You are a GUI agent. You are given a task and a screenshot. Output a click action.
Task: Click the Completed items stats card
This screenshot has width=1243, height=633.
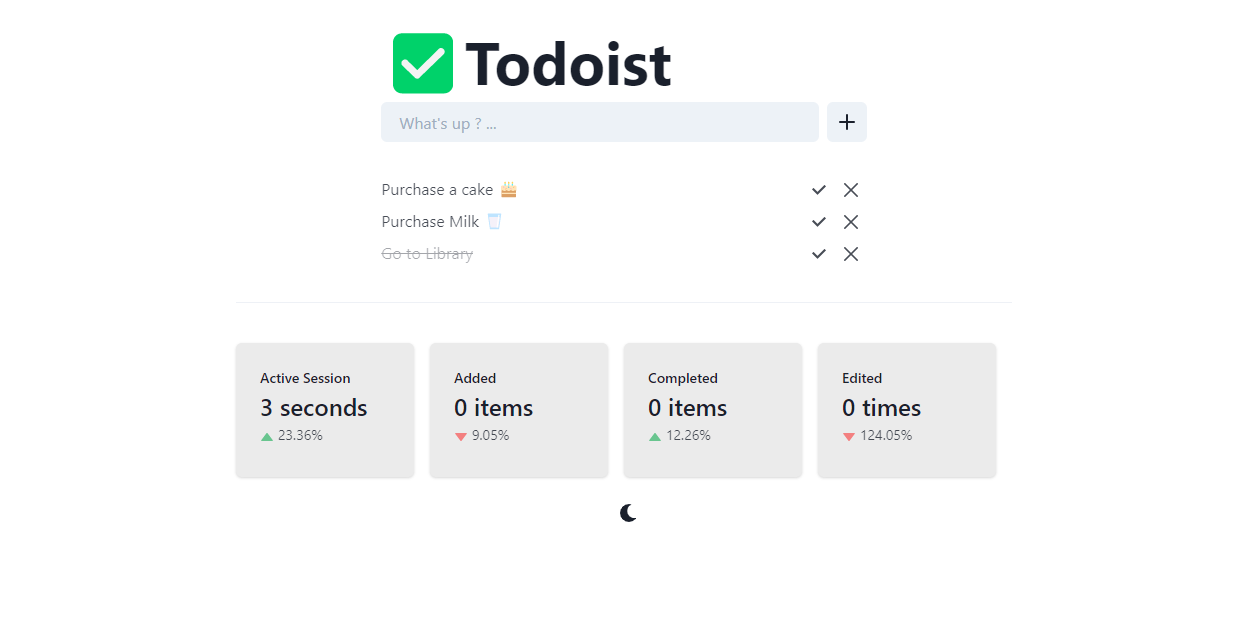click(713, 410)
